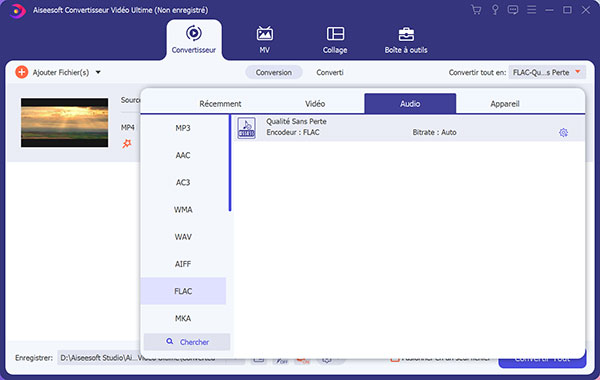Select Qualité Sans Perte preset
The width and height of the screenshot is (600, 380).
[409, 128]
